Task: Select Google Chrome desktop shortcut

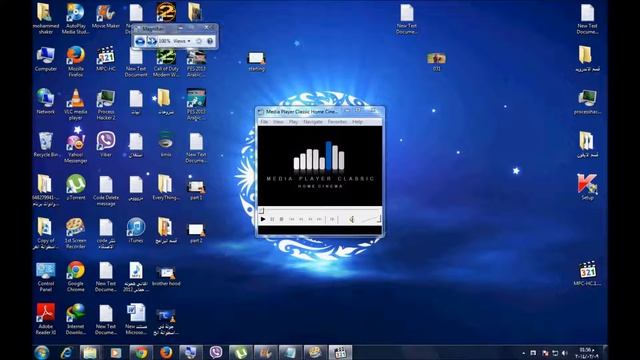Action: coord(76,277)
